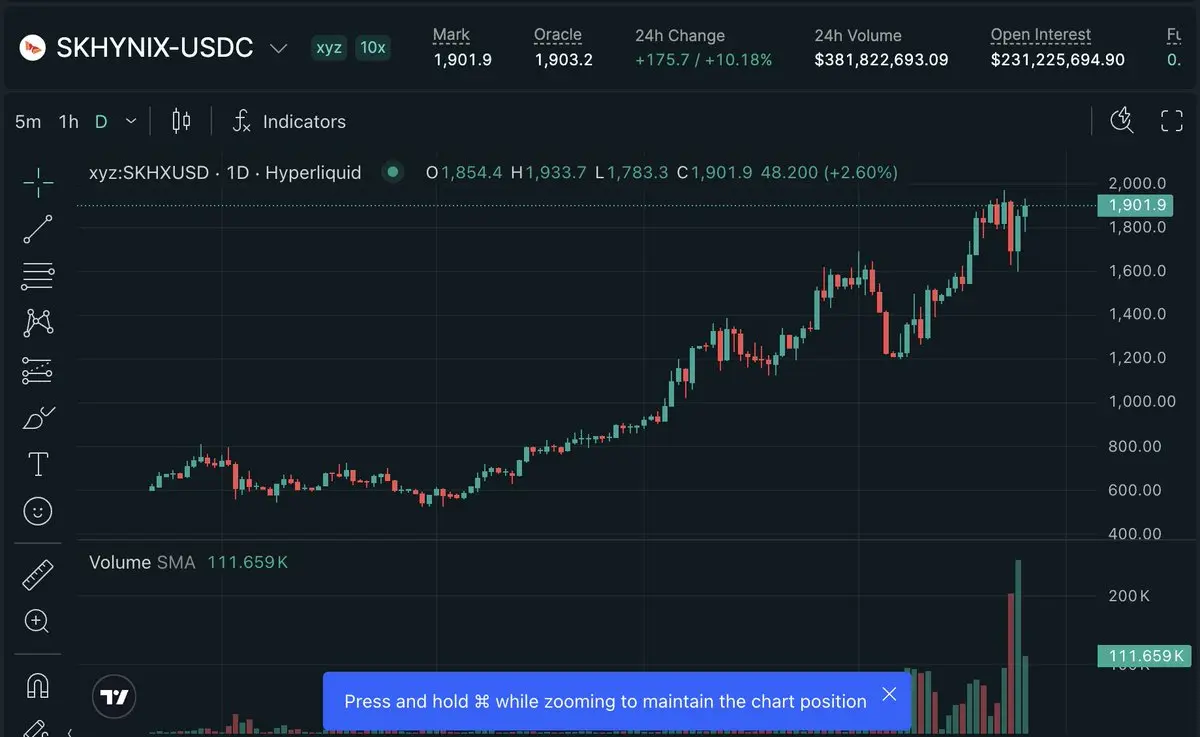The width and height of the screenshot is (1200, 737).
Task: Toggle the magnet snap mode
Action: tap(38, 686)
